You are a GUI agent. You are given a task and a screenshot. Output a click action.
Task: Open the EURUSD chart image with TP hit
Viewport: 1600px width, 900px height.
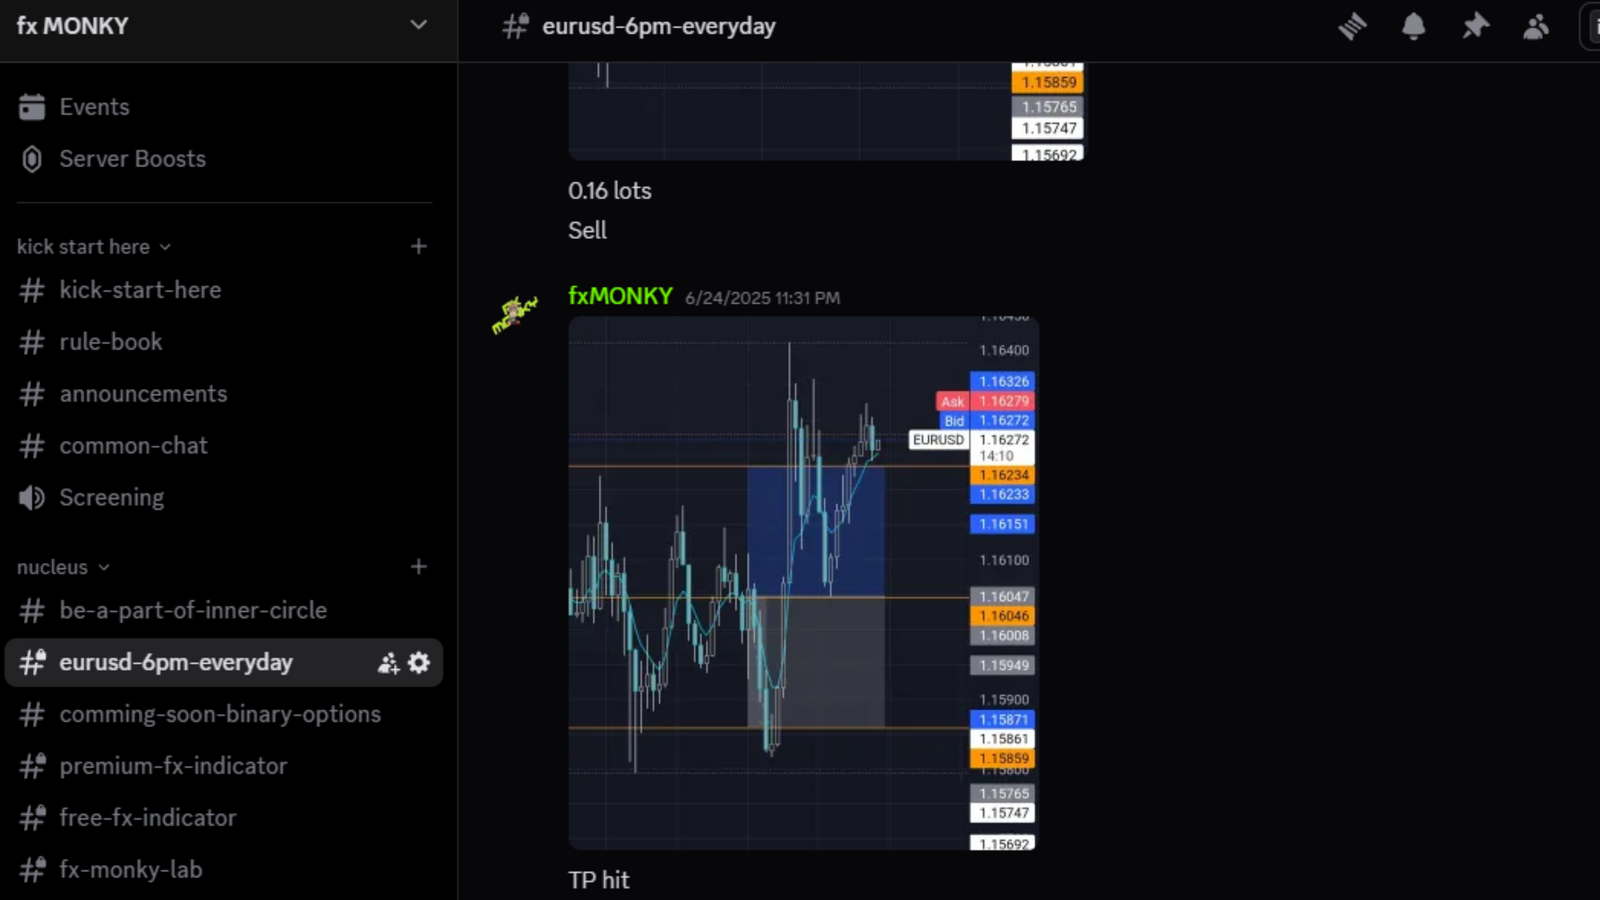[x=803, y=583]
